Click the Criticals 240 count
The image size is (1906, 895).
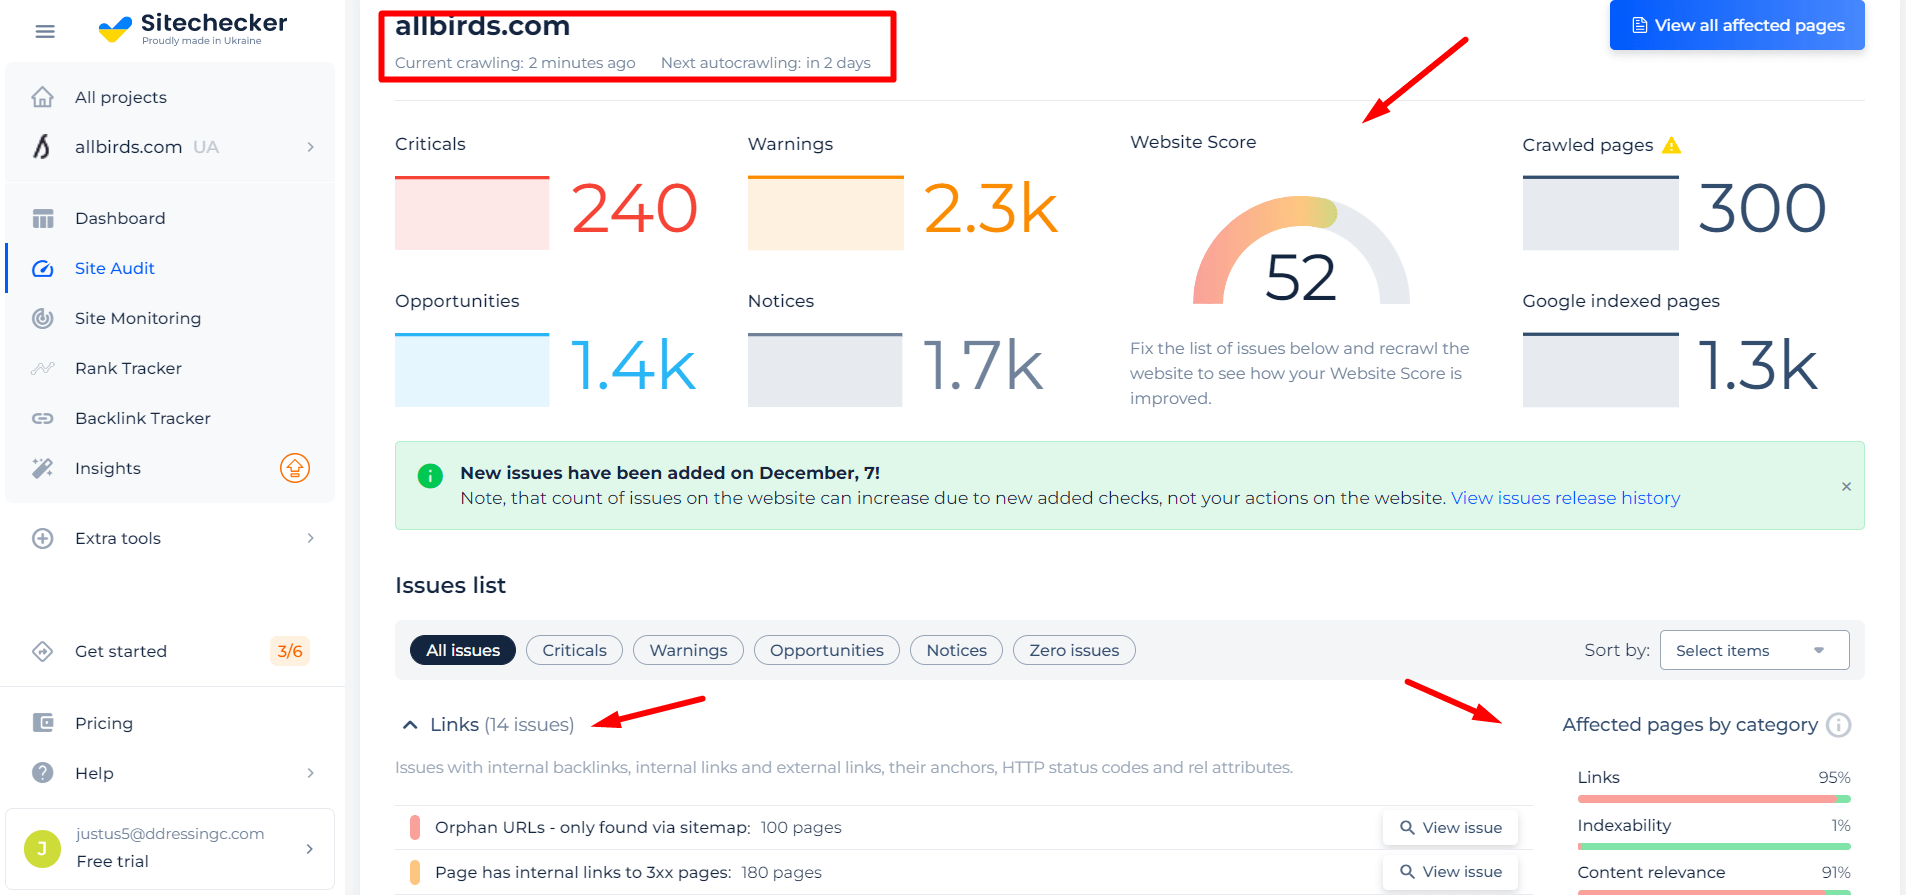[x=634, y=209]
